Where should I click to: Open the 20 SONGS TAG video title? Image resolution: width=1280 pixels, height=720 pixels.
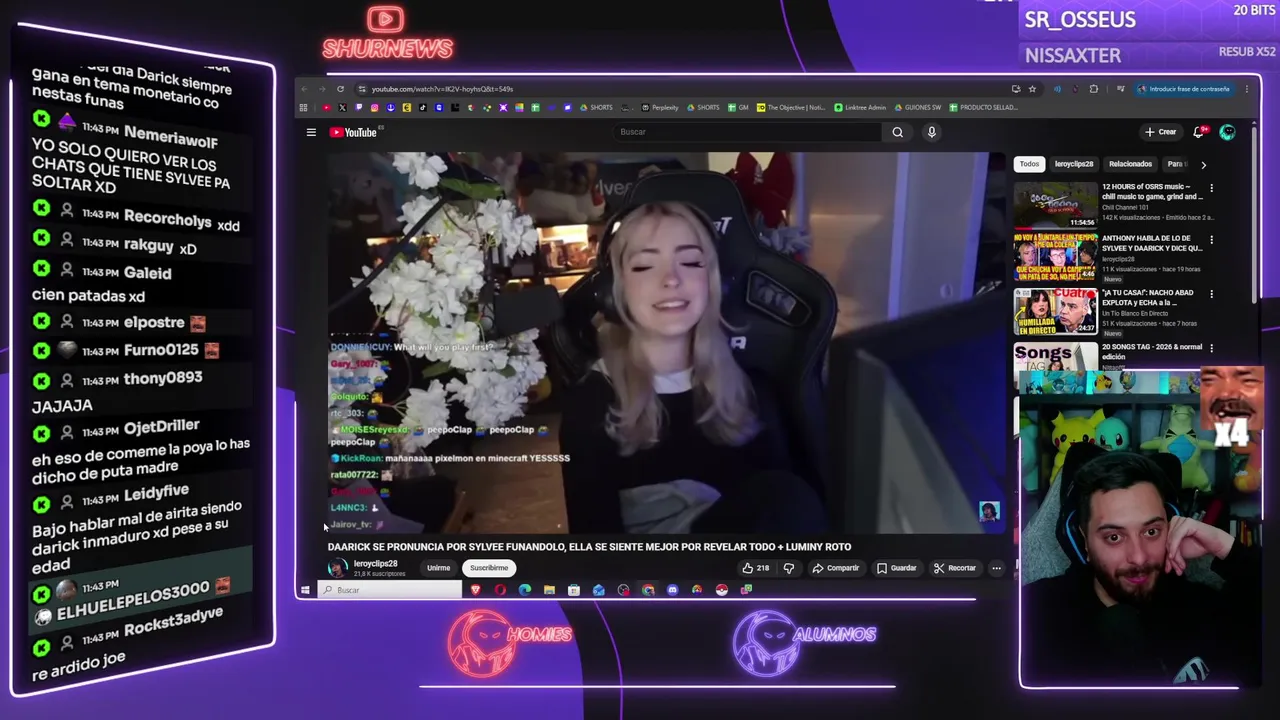(x=1152, y=351)
